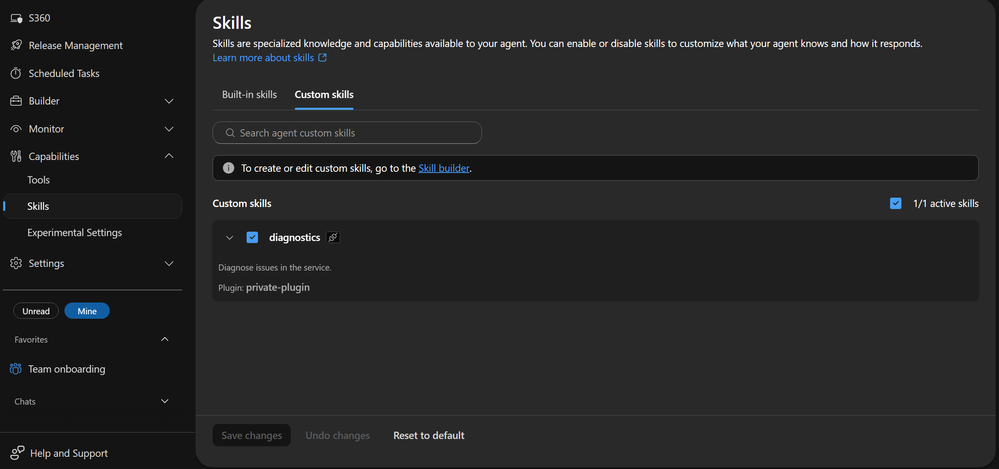Click the Diagnose issues in the service description

[275, 268]
